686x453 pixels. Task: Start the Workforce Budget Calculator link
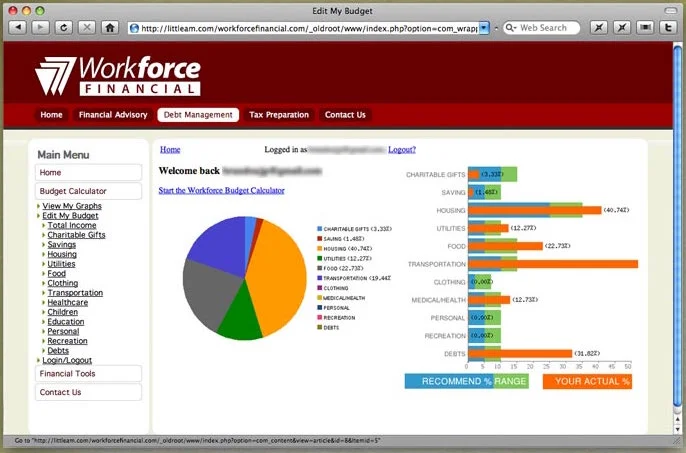(221, 190)
